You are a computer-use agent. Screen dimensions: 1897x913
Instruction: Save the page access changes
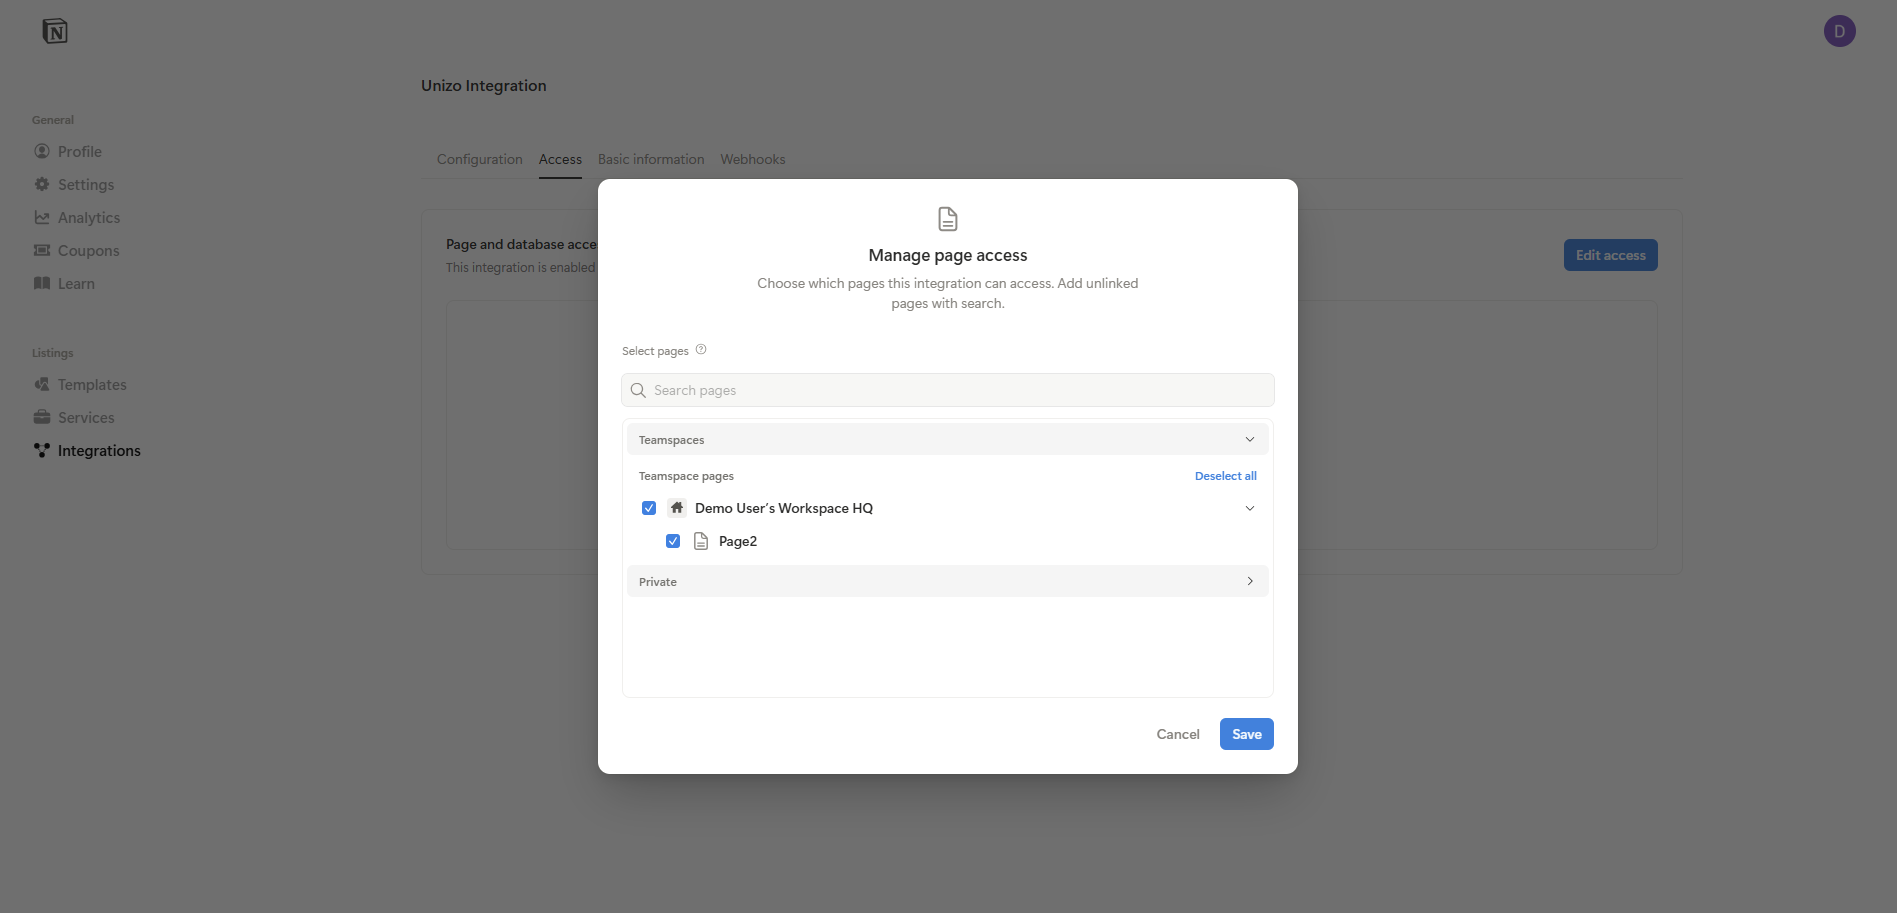click(1246, 733)
